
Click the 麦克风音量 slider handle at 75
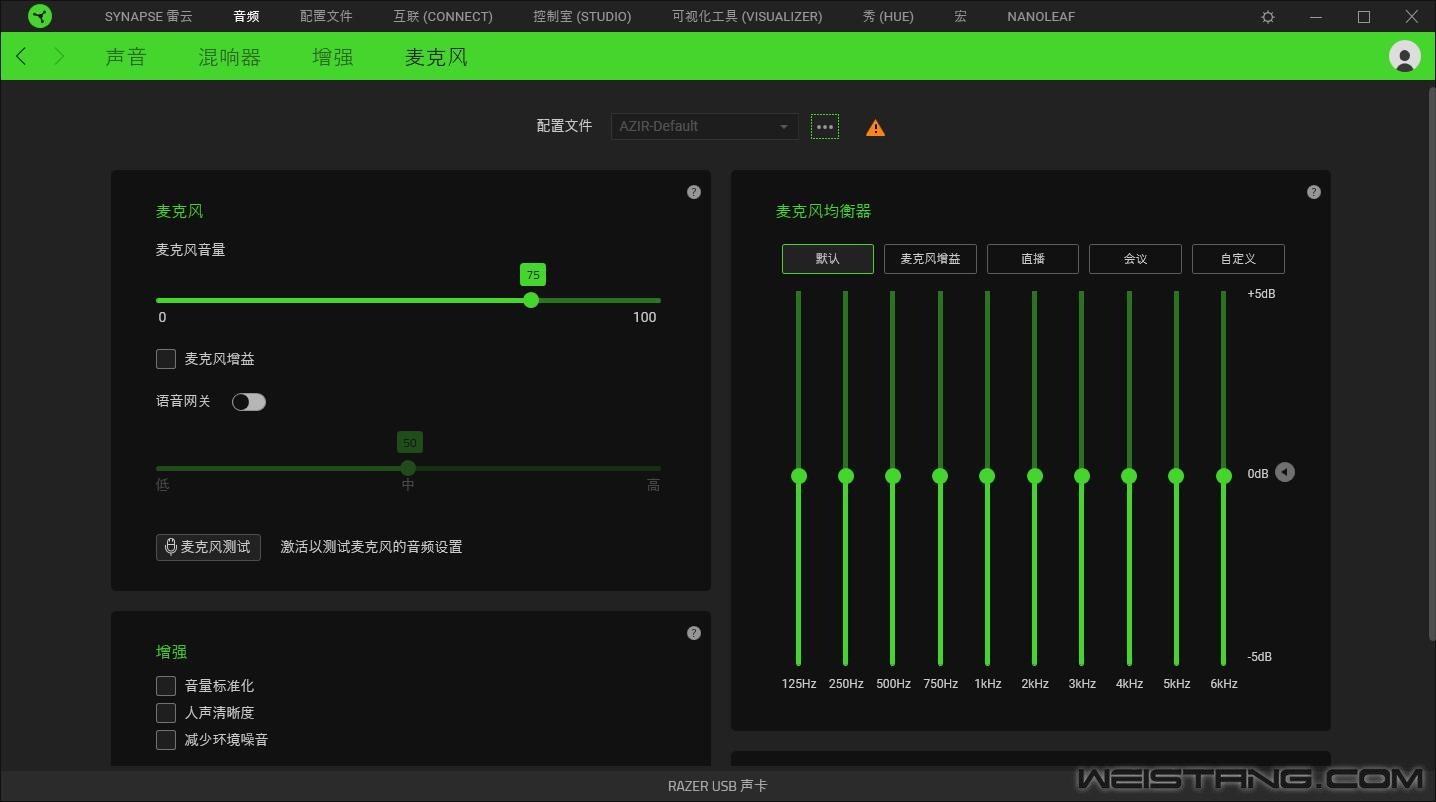(531, 300)
